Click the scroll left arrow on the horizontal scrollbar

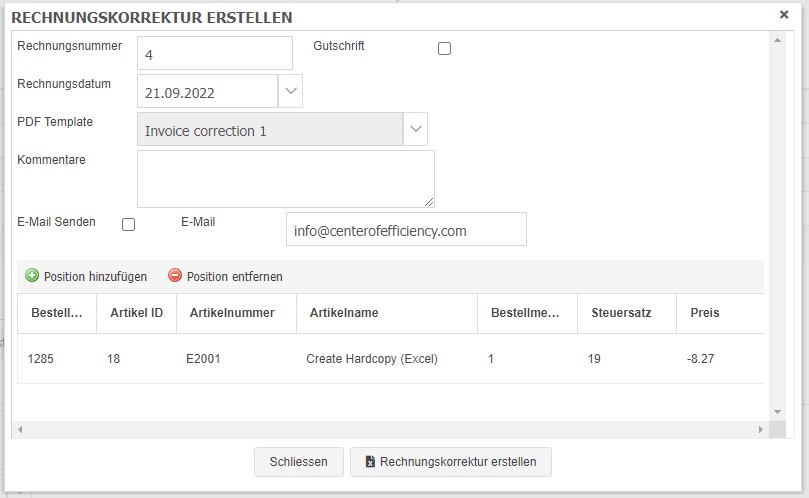click(x=20, y=429)
